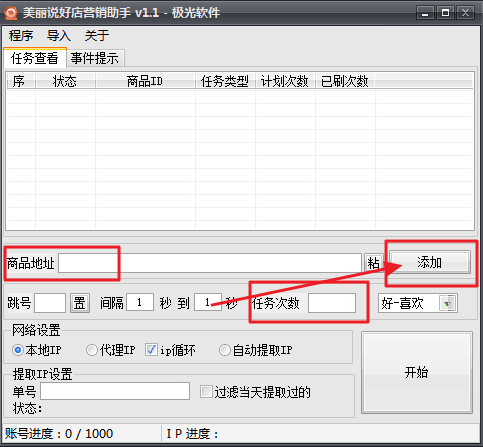This screenshot has height=447, width=483.
Task: Switch to the 任务查看 tab
Action: click(x=35, y=58)
